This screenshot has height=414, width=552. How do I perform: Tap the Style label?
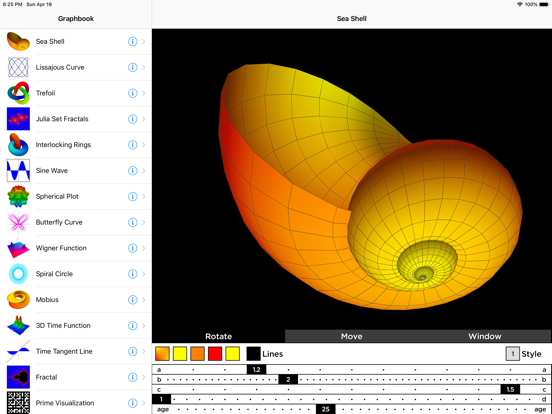531,354
